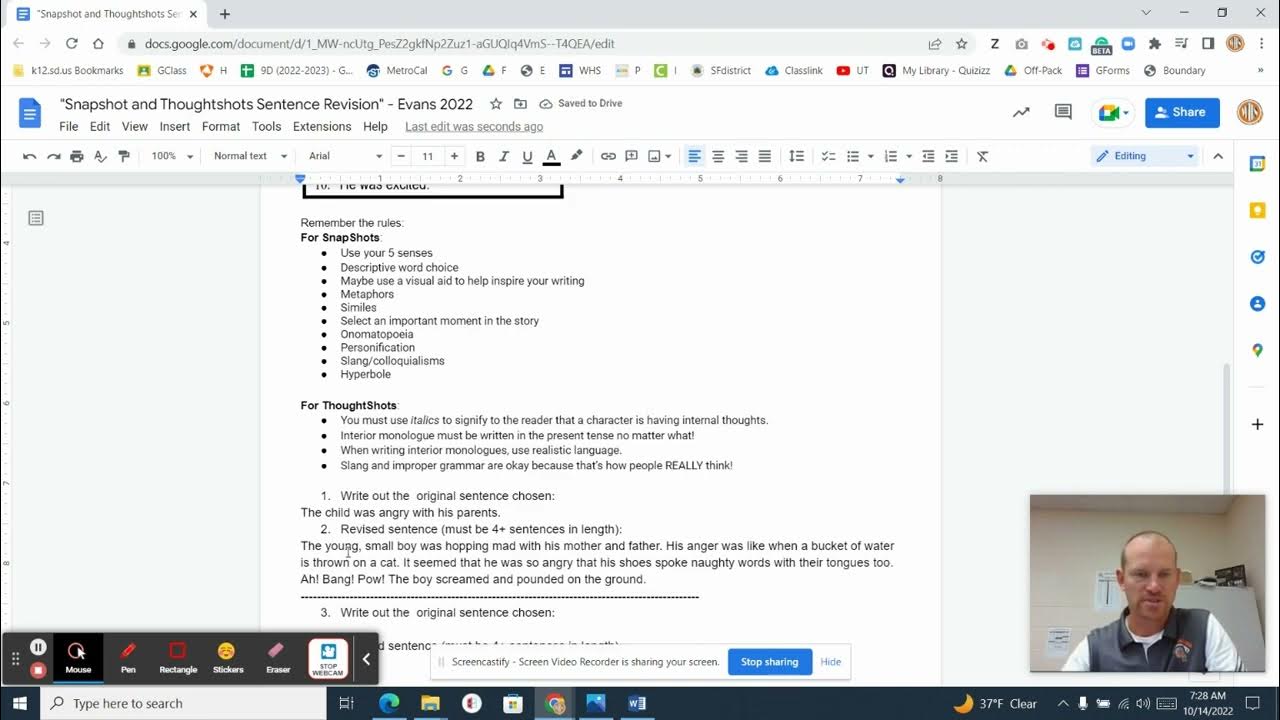The width and height of the screenshot is (1280, 720).
Task: Toggle bold formatting
Action: (480, 156)
